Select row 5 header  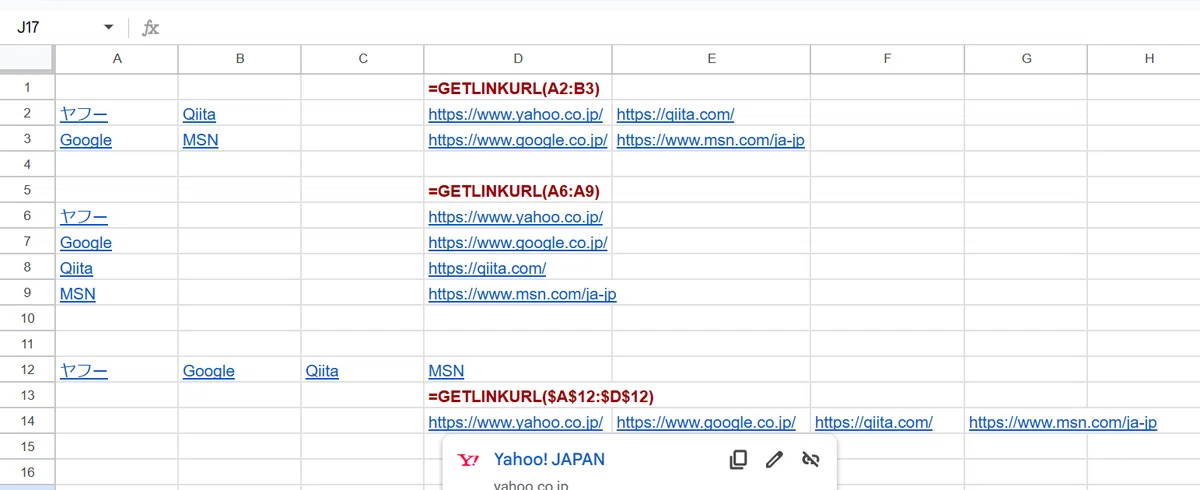pyautogui.click(x=27, y=191)
